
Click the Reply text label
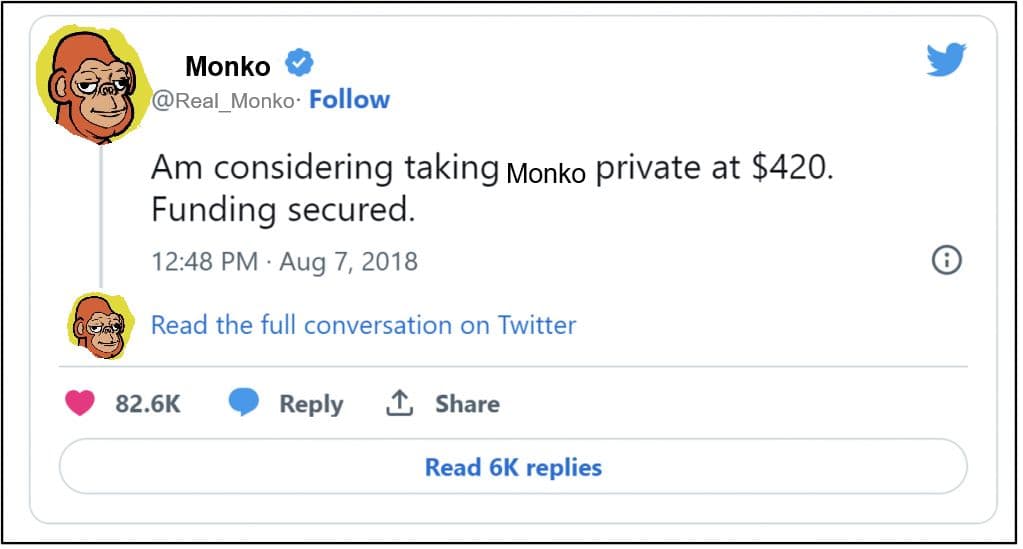pos(310,404)
